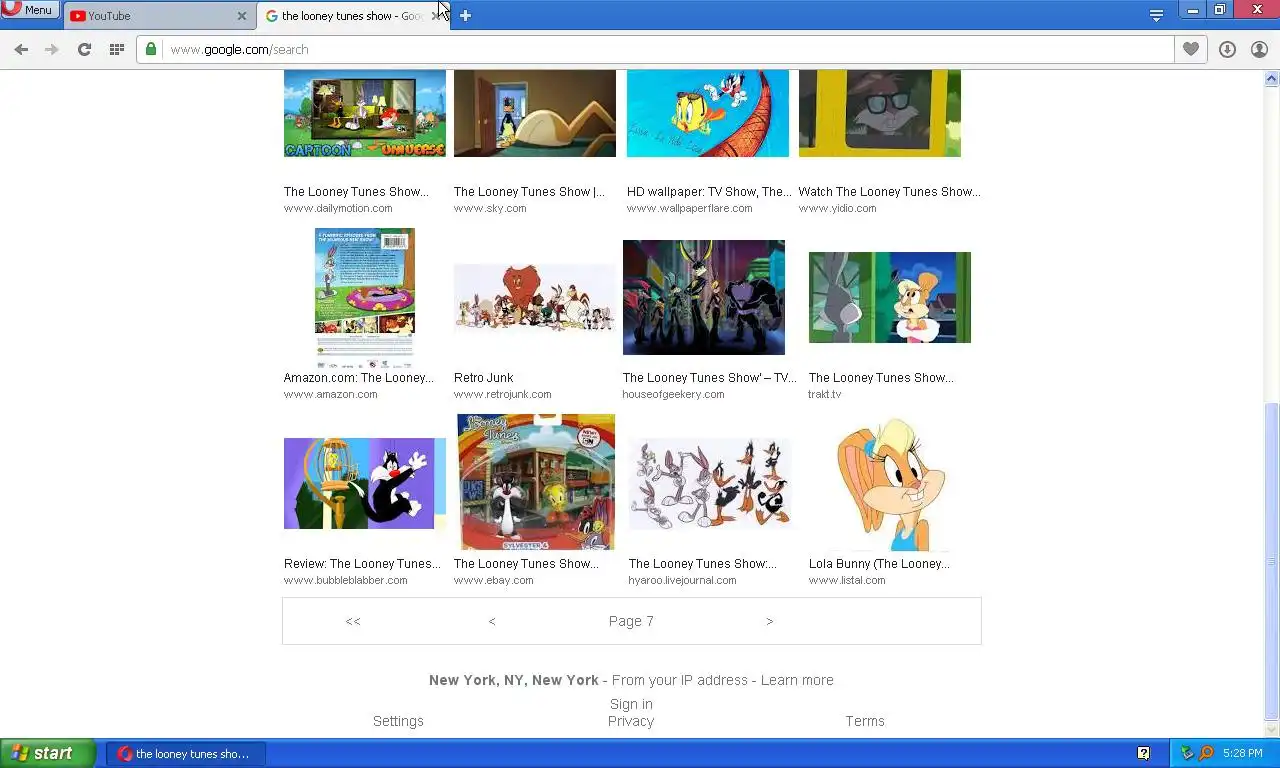Click 'Watch The Looney Tunes Show...' link

889,192
